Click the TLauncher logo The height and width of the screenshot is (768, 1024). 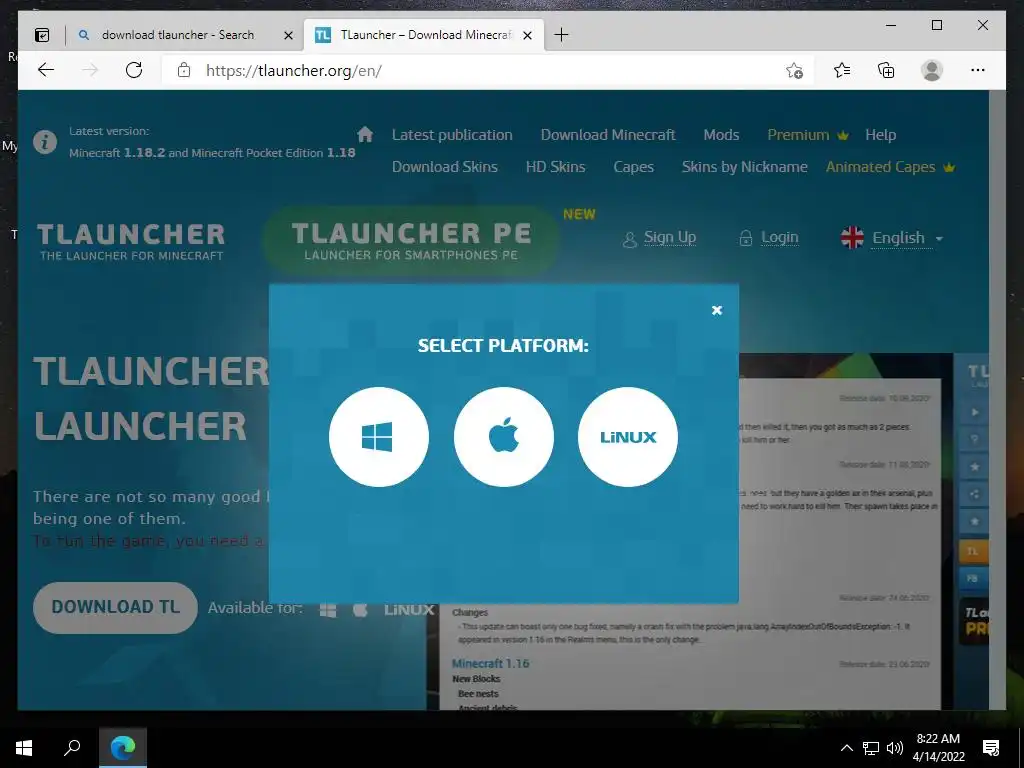(x=131, y=242)
